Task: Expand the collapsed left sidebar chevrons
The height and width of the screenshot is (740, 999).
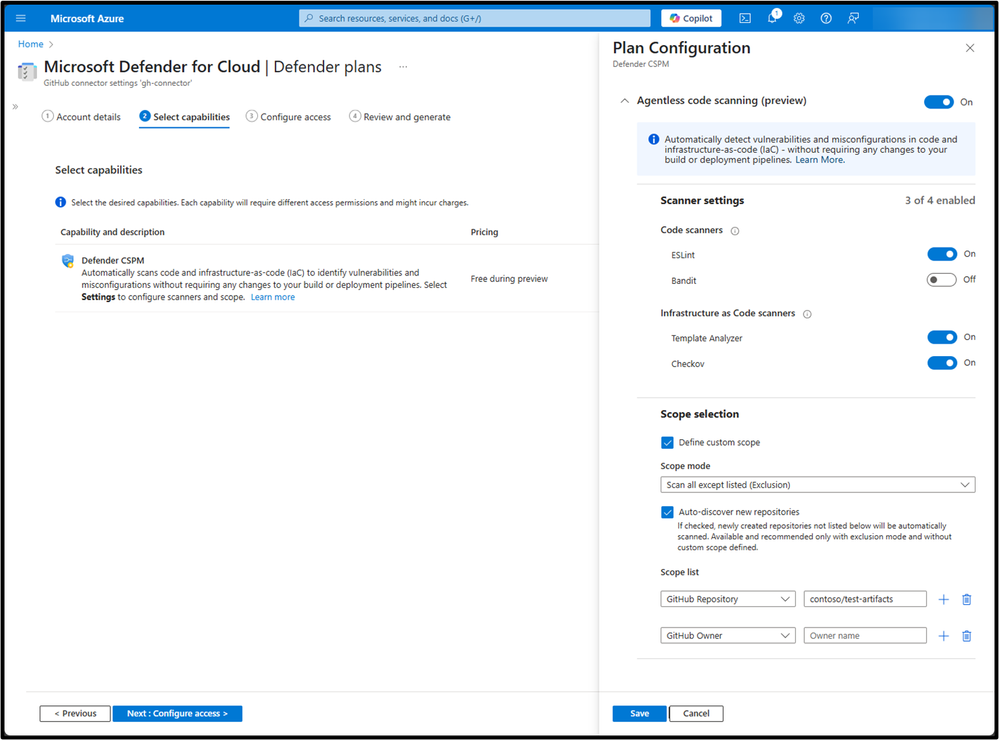Action: point(15,106)
